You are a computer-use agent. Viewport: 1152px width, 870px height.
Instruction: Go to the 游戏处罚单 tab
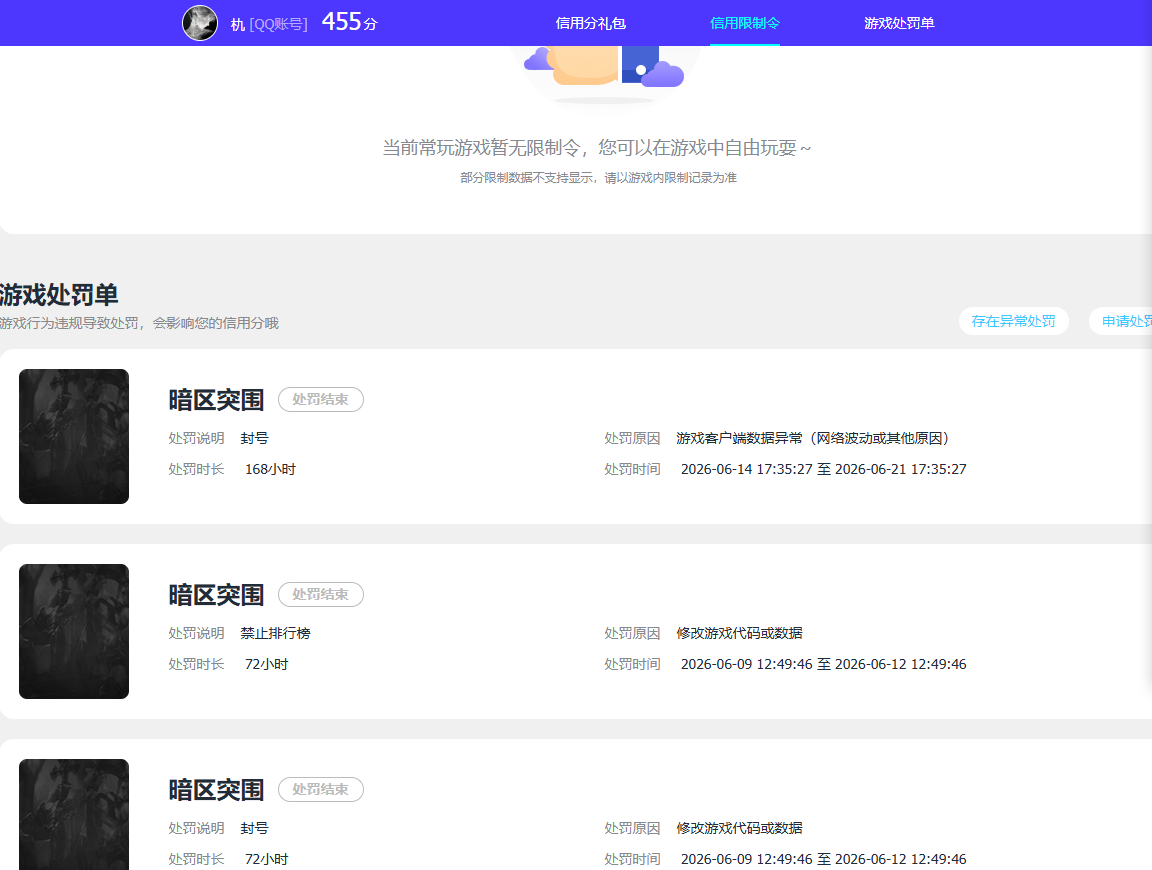pyautogui.click(x=899, y=24)
